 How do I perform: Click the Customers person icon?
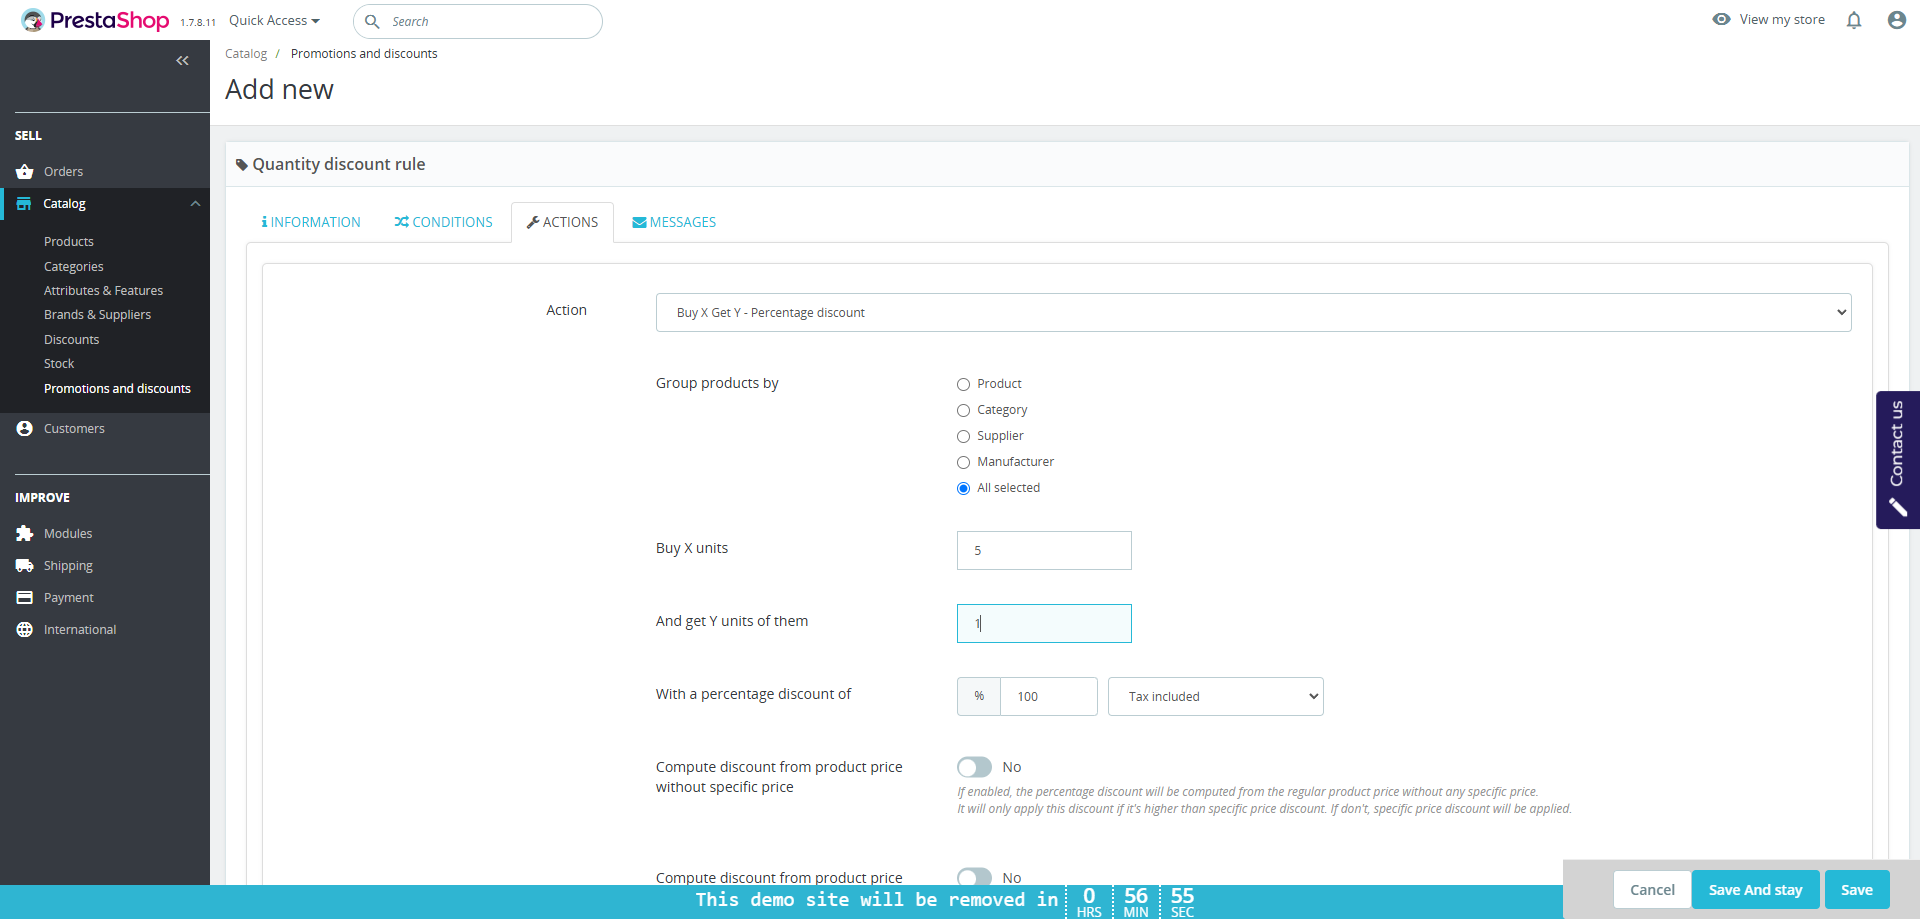[25, 428]
